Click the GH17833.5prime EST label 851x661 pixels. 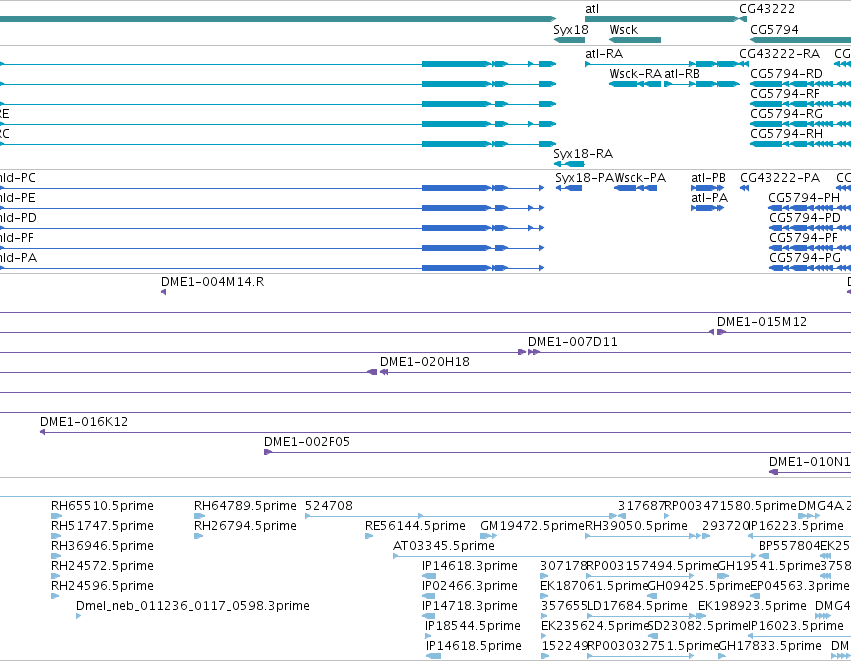click(770, 646)
